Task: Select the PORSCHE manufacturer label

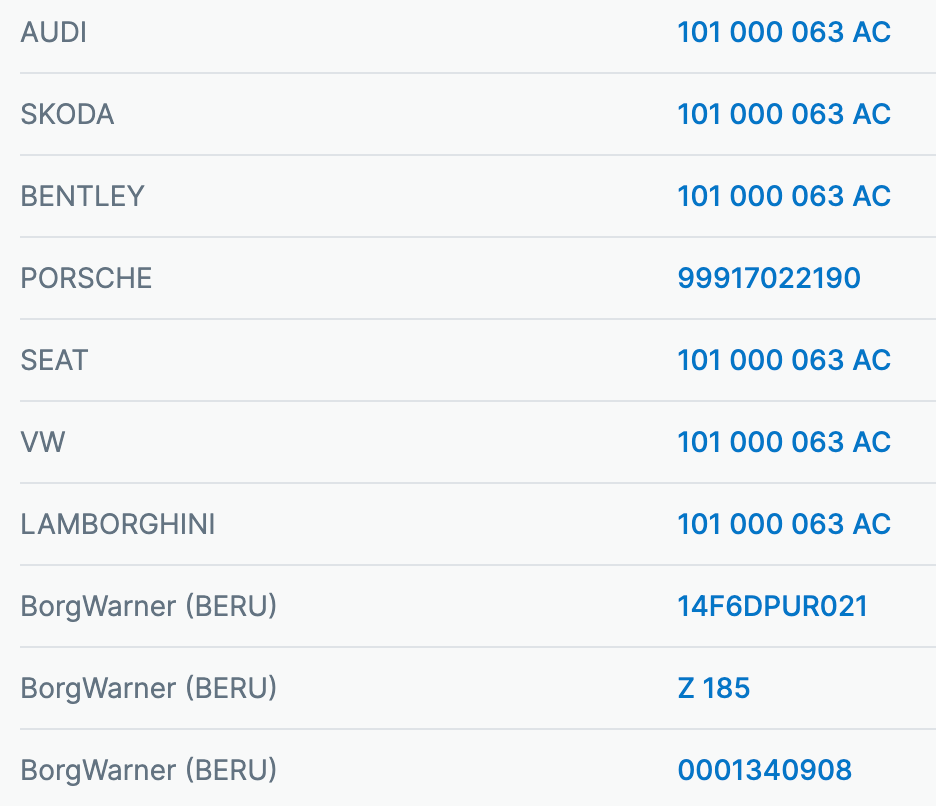Action: pos(86,279)
